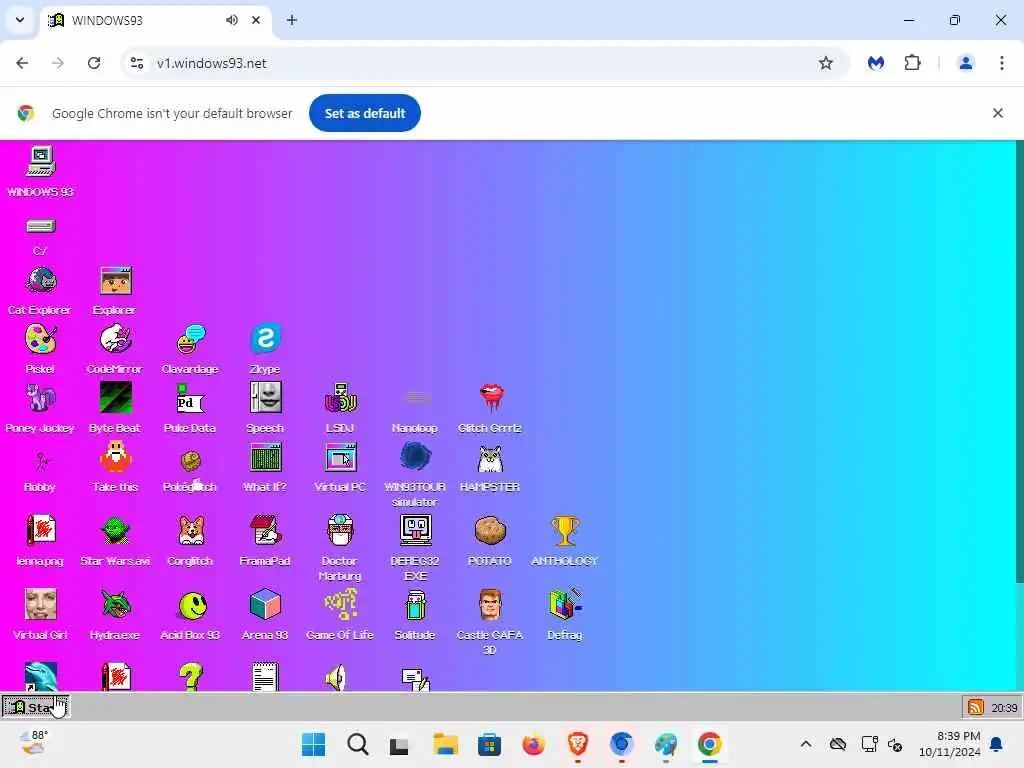Open the tab search dropdown arrow

coord(20,20)
